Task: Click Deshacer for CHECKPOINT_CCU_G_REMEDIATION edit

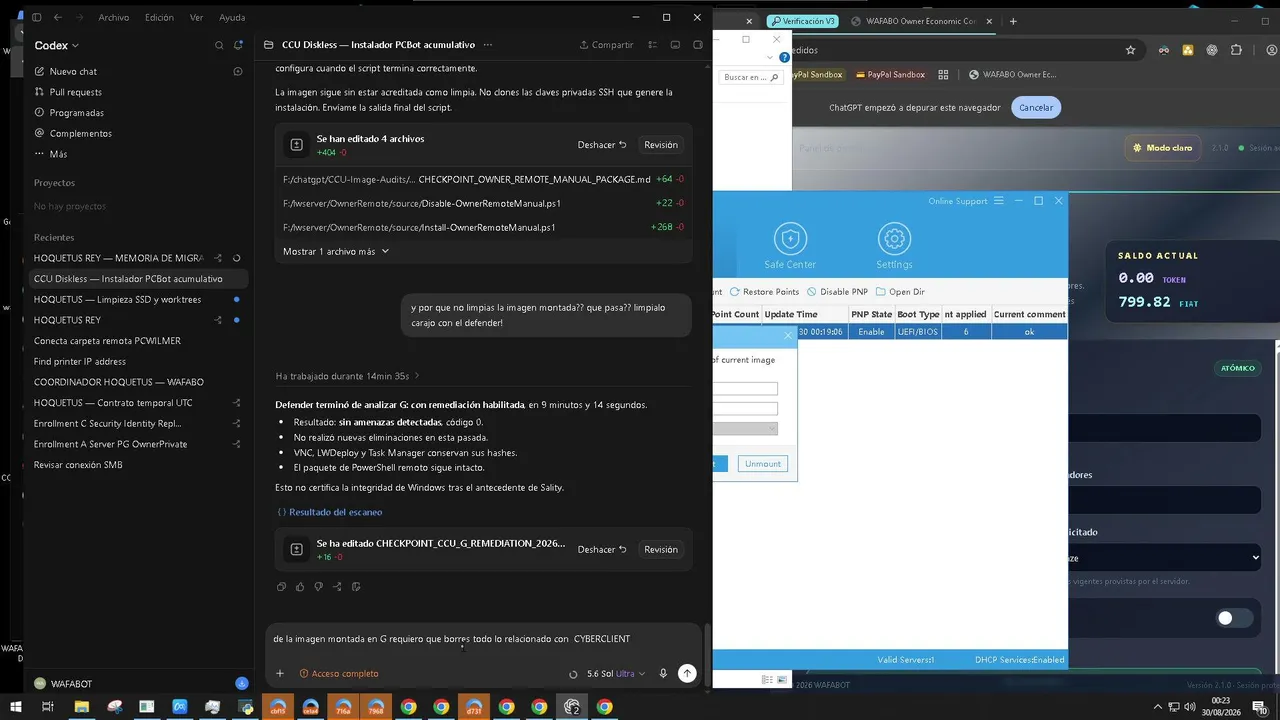Action: tap(602, 549)
